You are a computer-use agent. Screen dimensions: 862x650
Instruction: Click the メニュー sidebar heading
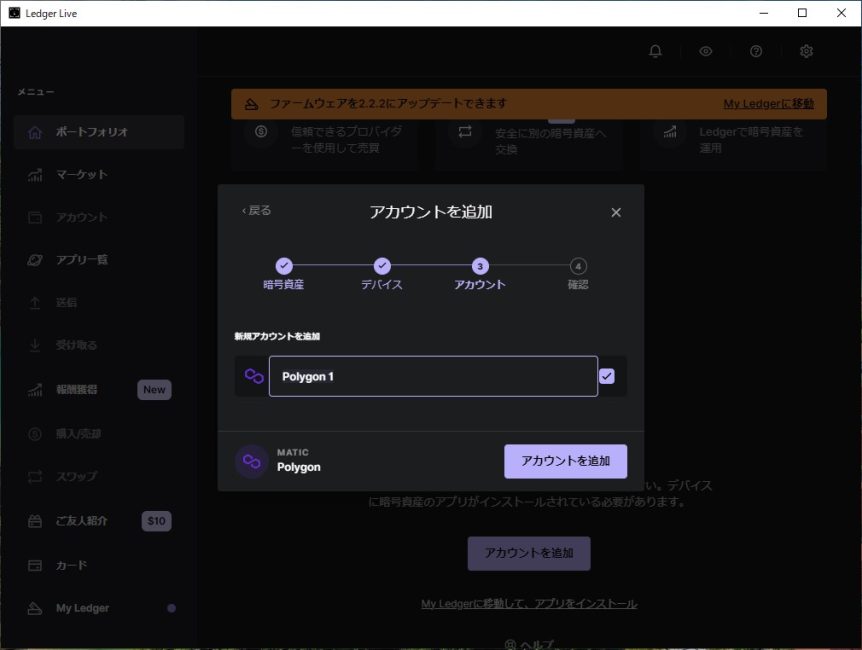click(36, 92)
